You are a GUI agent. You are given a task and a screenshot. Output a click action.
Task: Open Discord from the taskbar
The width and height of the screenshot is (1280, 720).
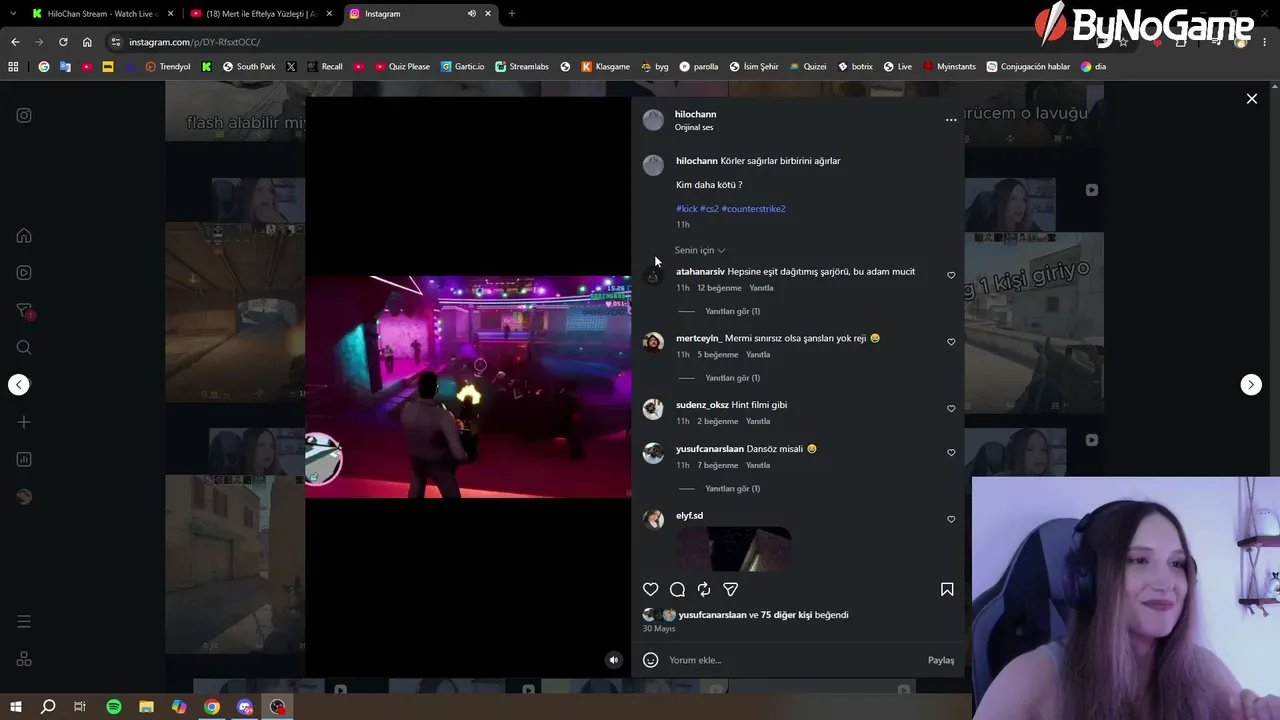pyautogui.click(x=245, y=707)
